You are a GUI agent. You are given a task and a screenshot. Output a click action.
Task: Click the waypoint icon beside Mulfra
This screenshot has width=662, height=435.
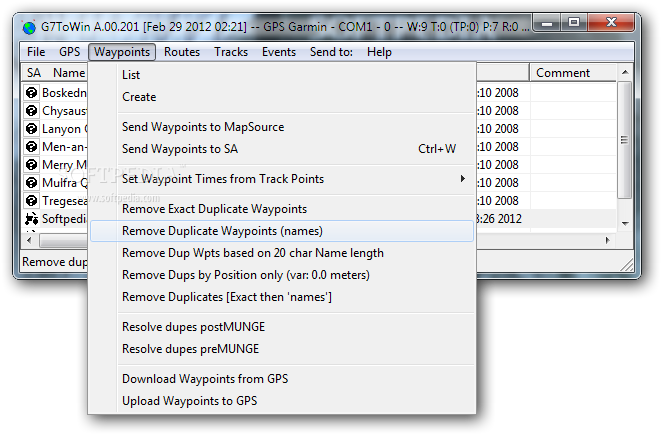point(31,182)
